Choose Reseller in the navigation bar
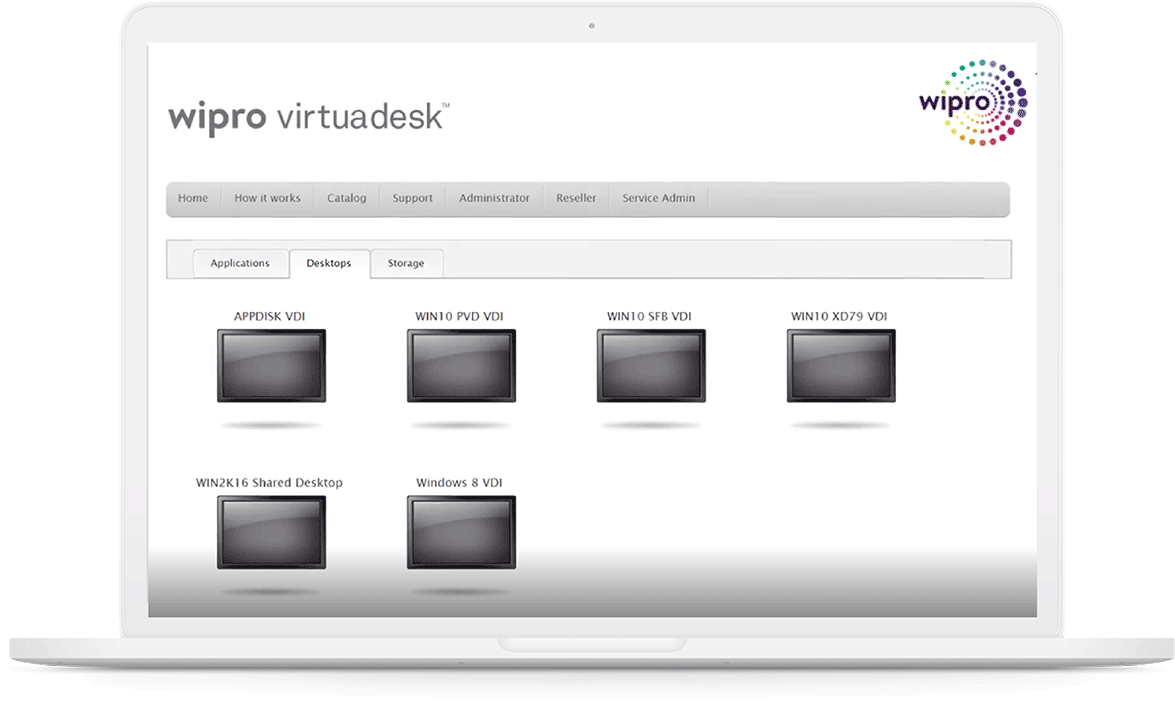 point(576,198)
